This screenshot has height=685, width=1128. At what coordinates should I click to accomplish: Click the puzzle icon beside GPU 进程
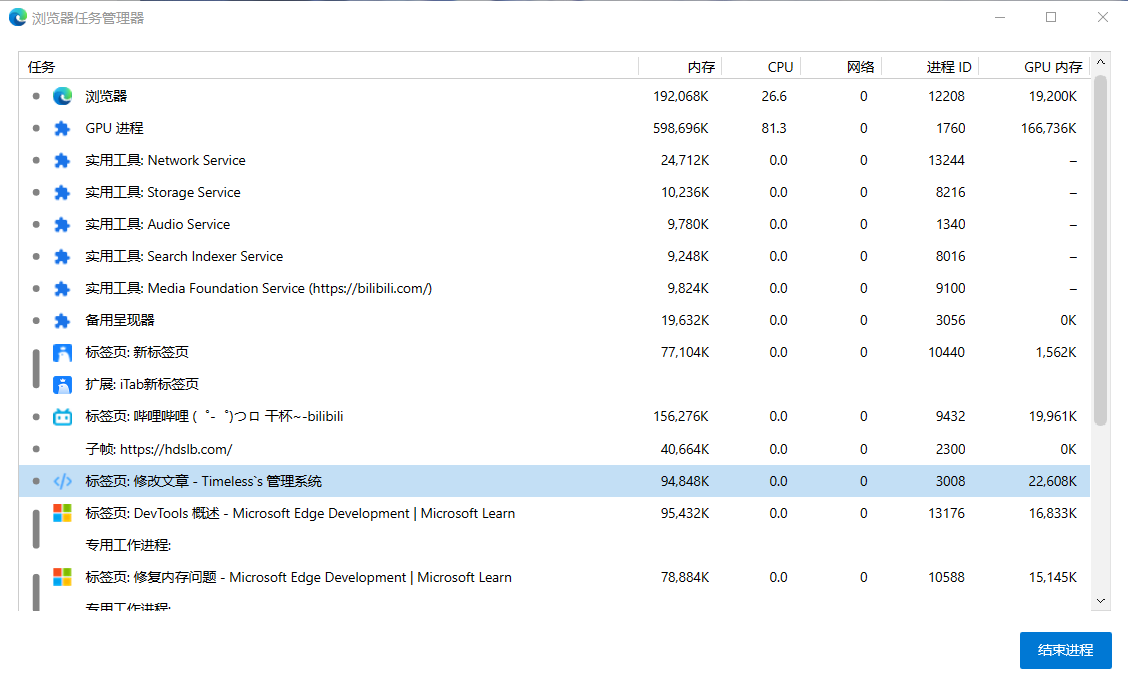[63, 128]
